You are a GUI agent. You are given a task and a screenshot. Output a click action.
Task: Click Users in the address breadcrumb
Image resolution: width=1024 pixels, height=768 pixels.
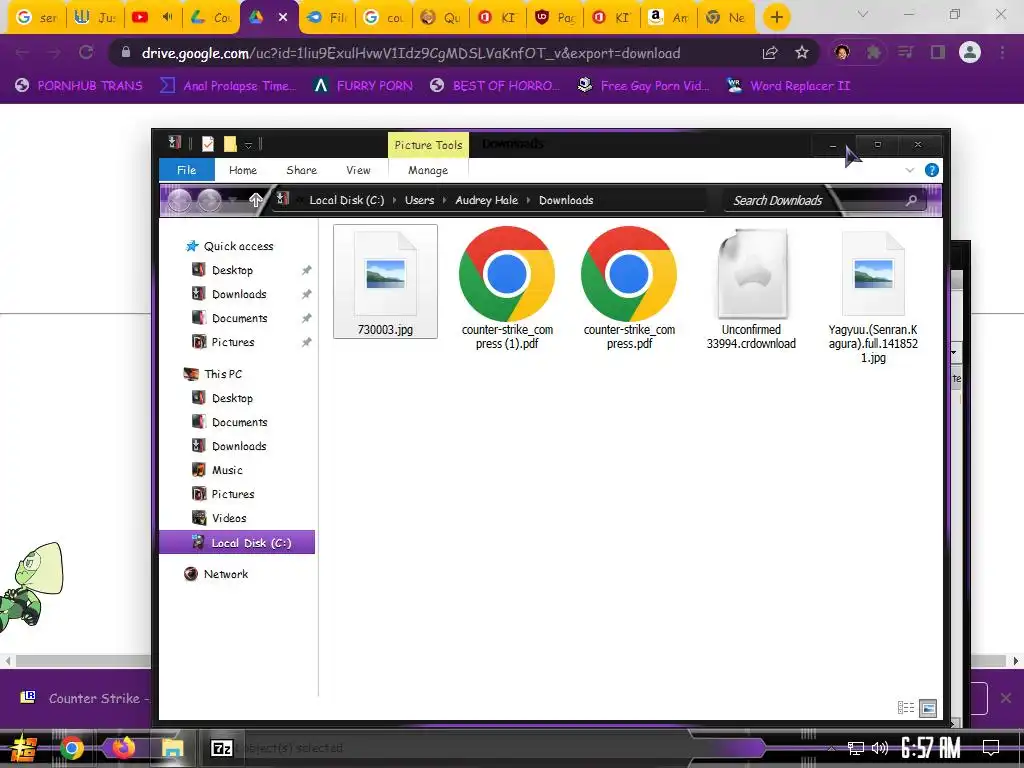(x=419, y=200)
